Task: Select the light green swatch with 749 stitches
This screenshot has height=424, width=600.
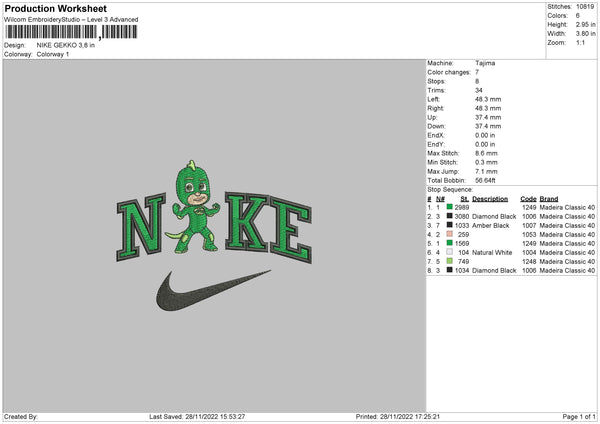Action: 450,261
